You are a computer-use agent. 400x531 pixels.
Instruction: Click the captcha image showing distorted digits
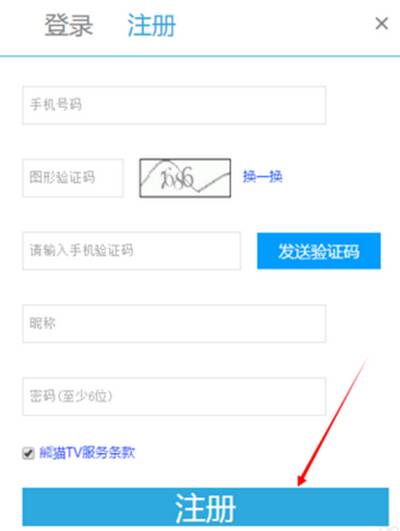click(x=185, y=178)
